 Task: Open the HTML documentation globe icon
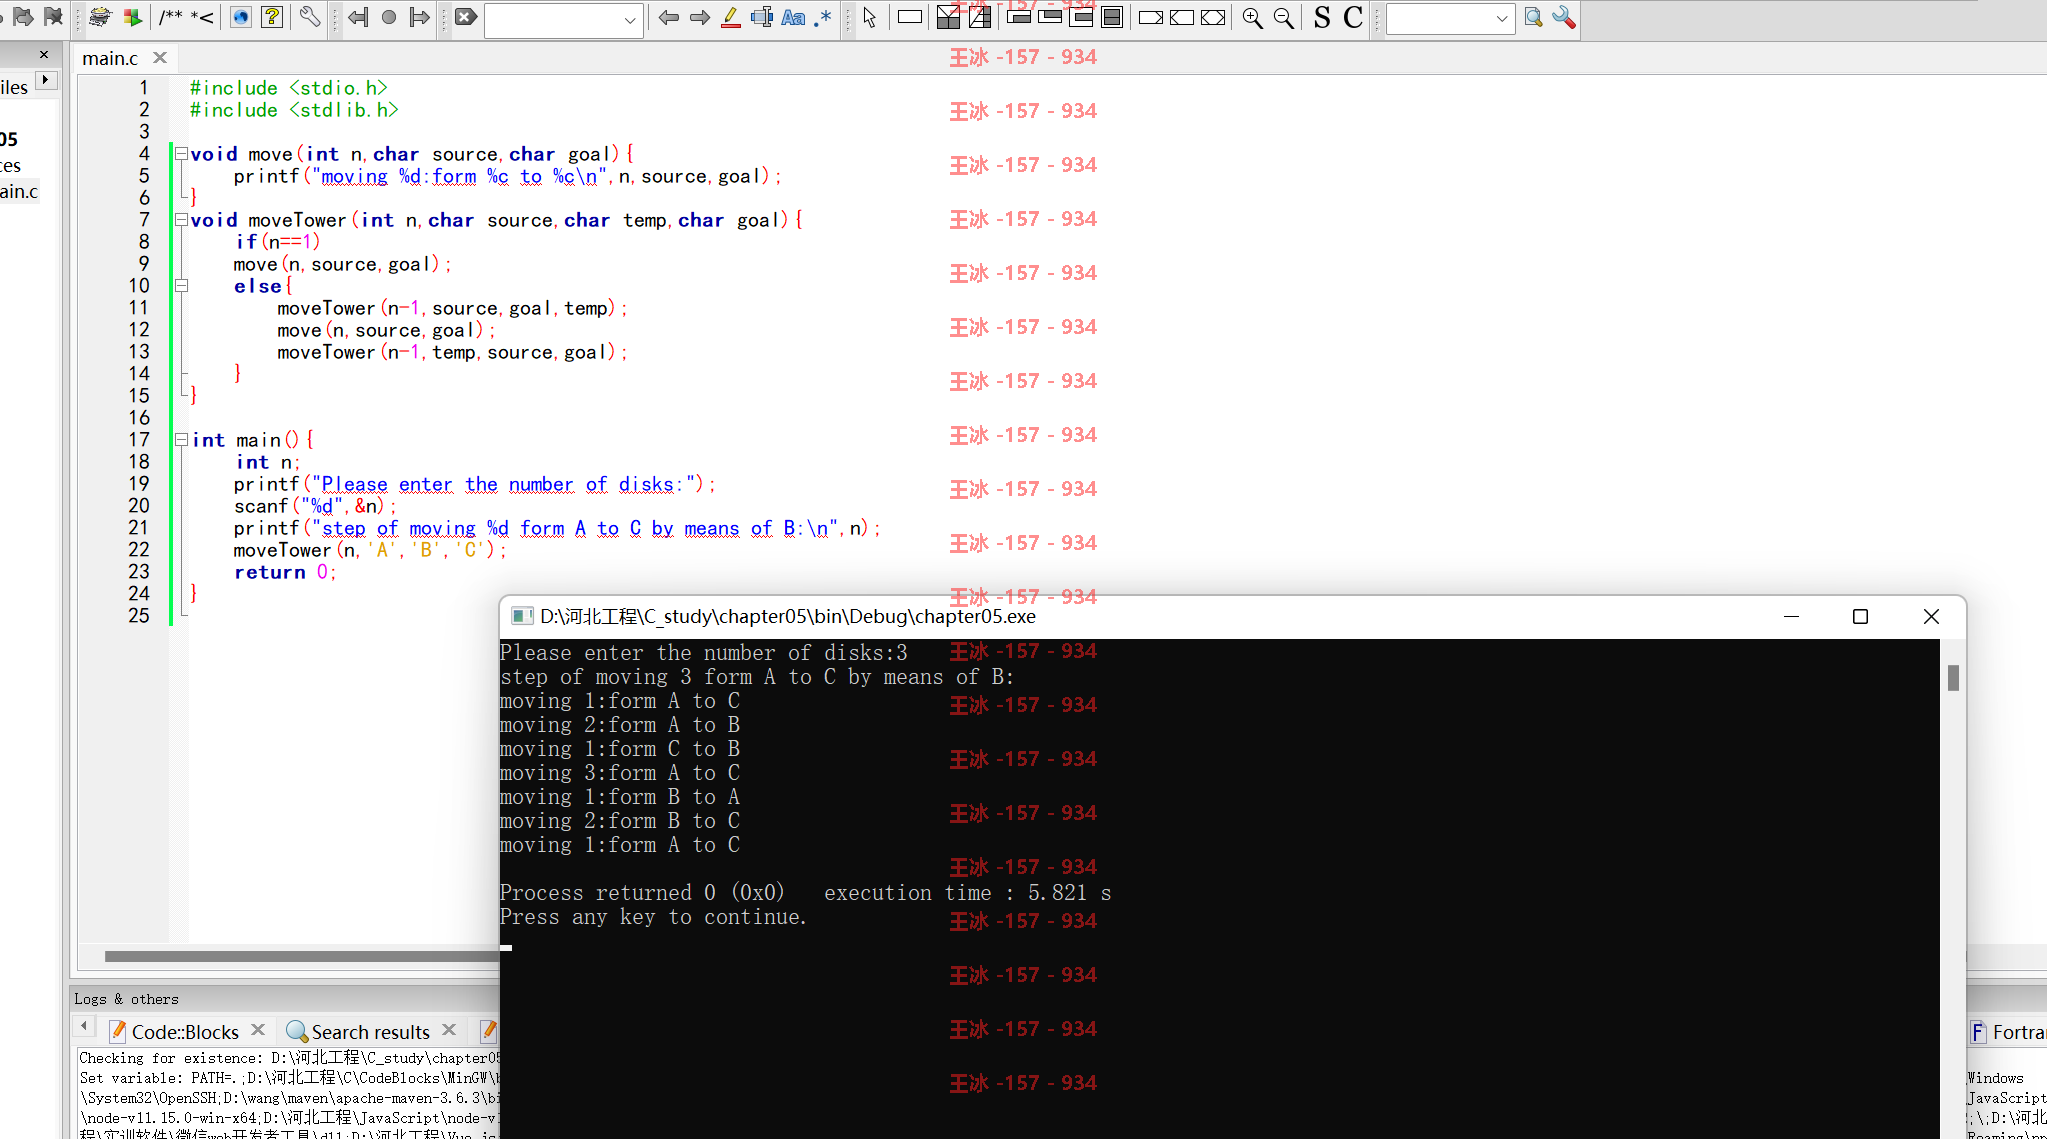tap(241, 17)
